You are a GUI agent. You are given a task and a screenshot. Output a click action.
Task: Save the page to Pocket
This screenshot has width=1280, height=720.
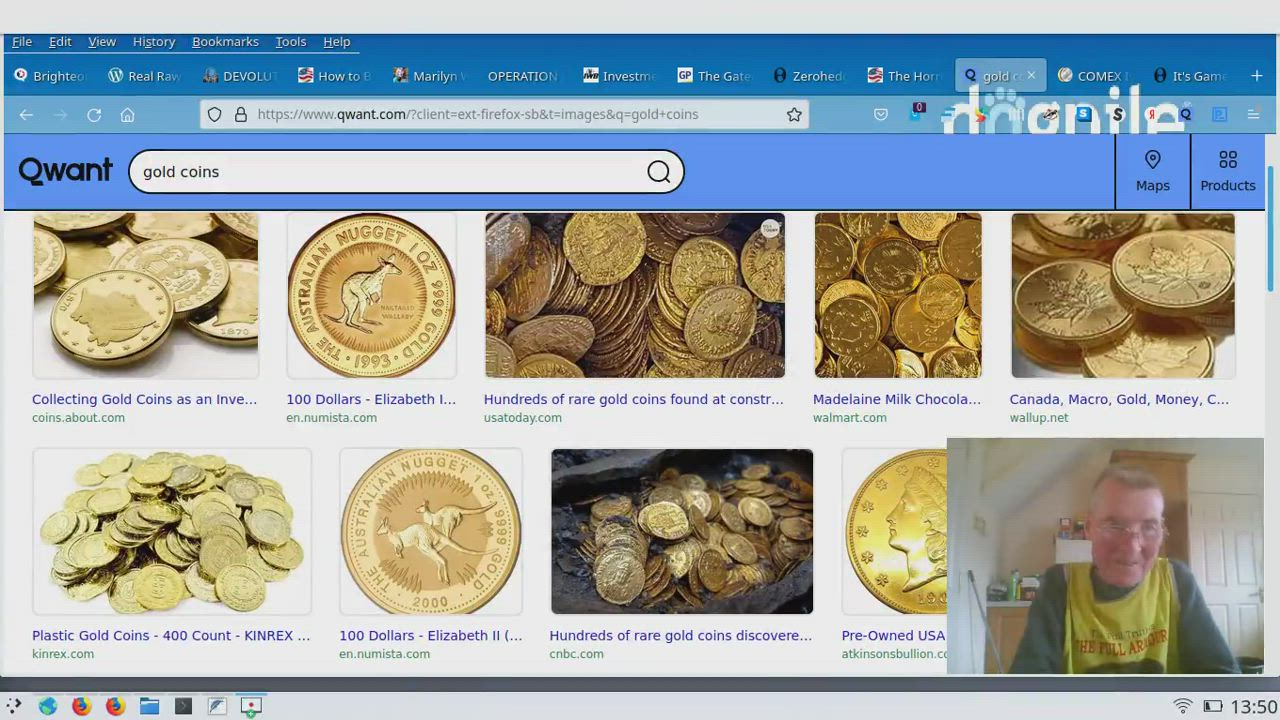click(880, 115)
